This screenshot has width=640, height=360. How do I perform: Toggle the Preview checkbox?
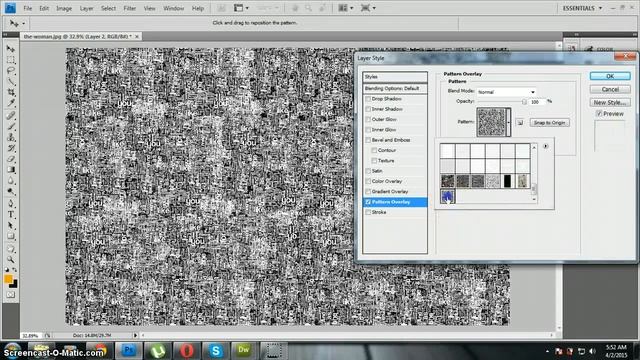point(599,114)
